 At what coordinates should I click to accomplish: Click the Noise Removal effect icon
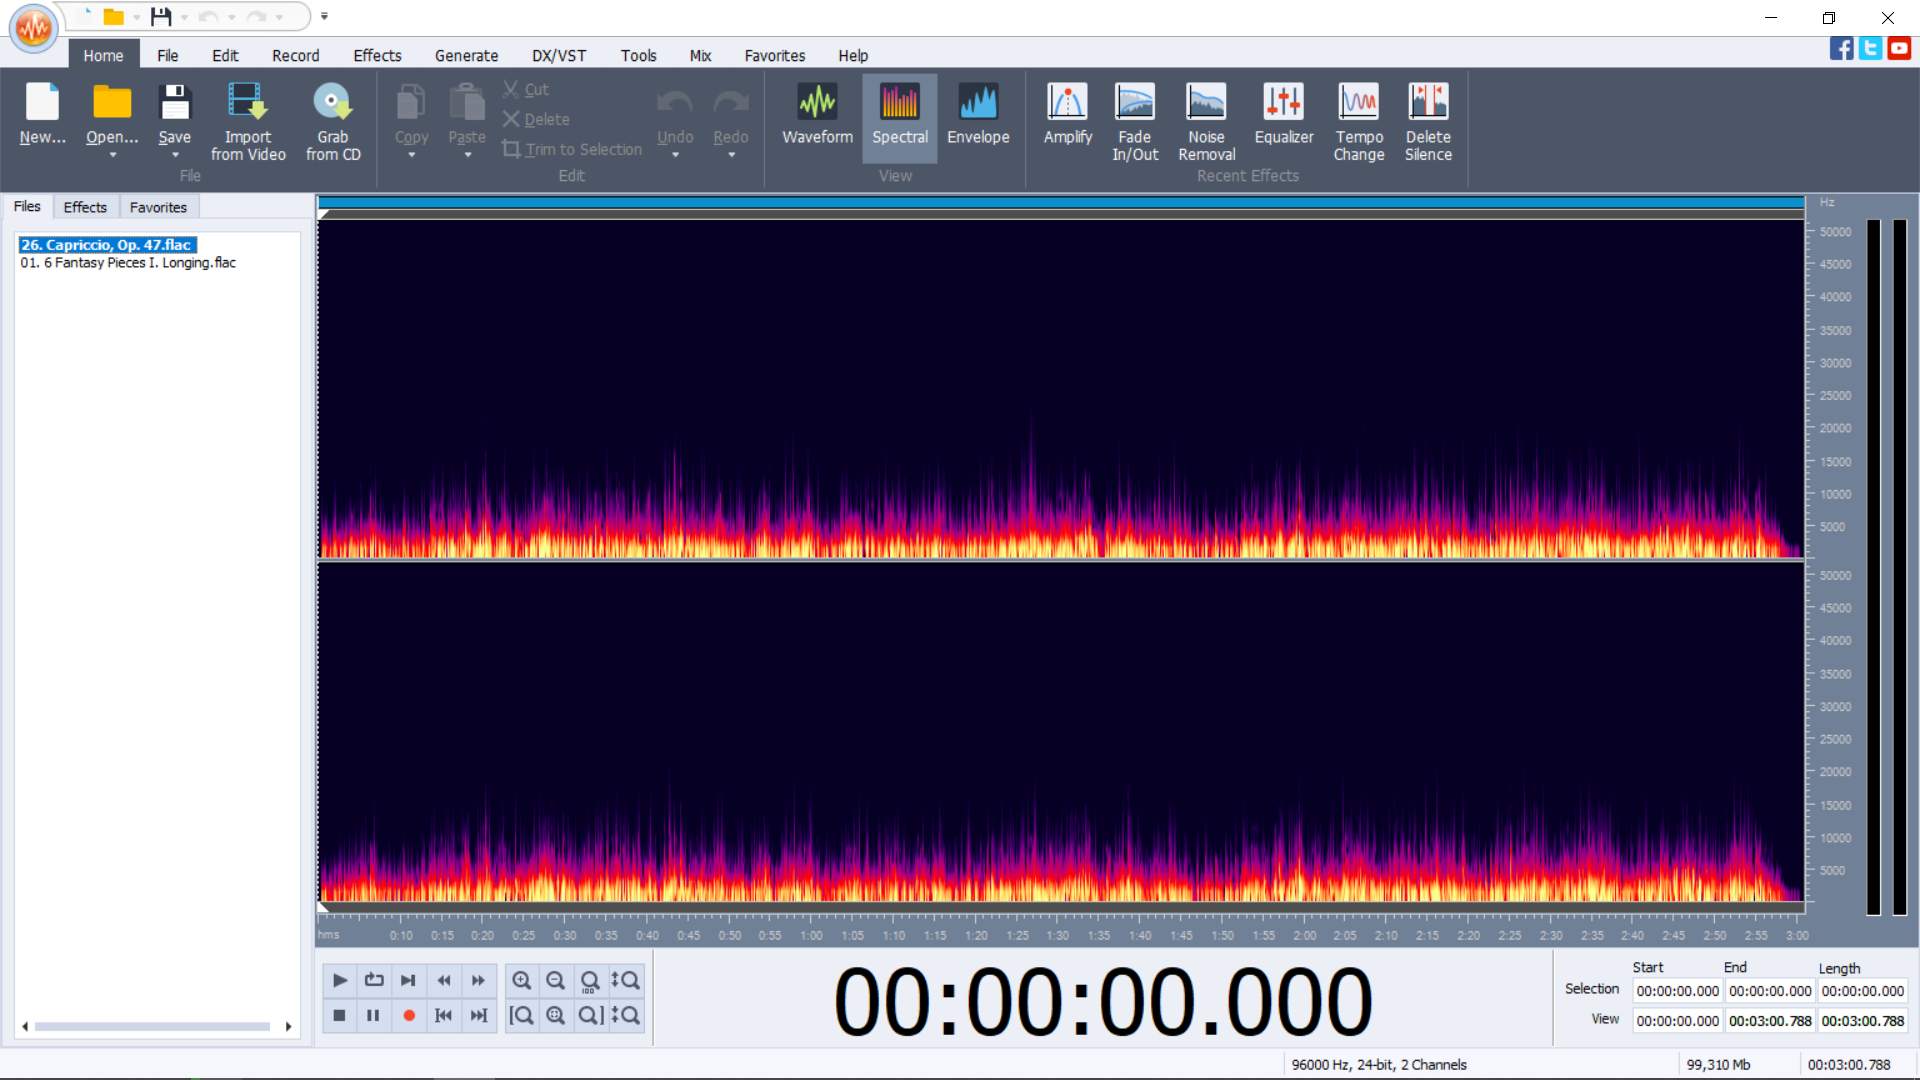pos(1206,102)
